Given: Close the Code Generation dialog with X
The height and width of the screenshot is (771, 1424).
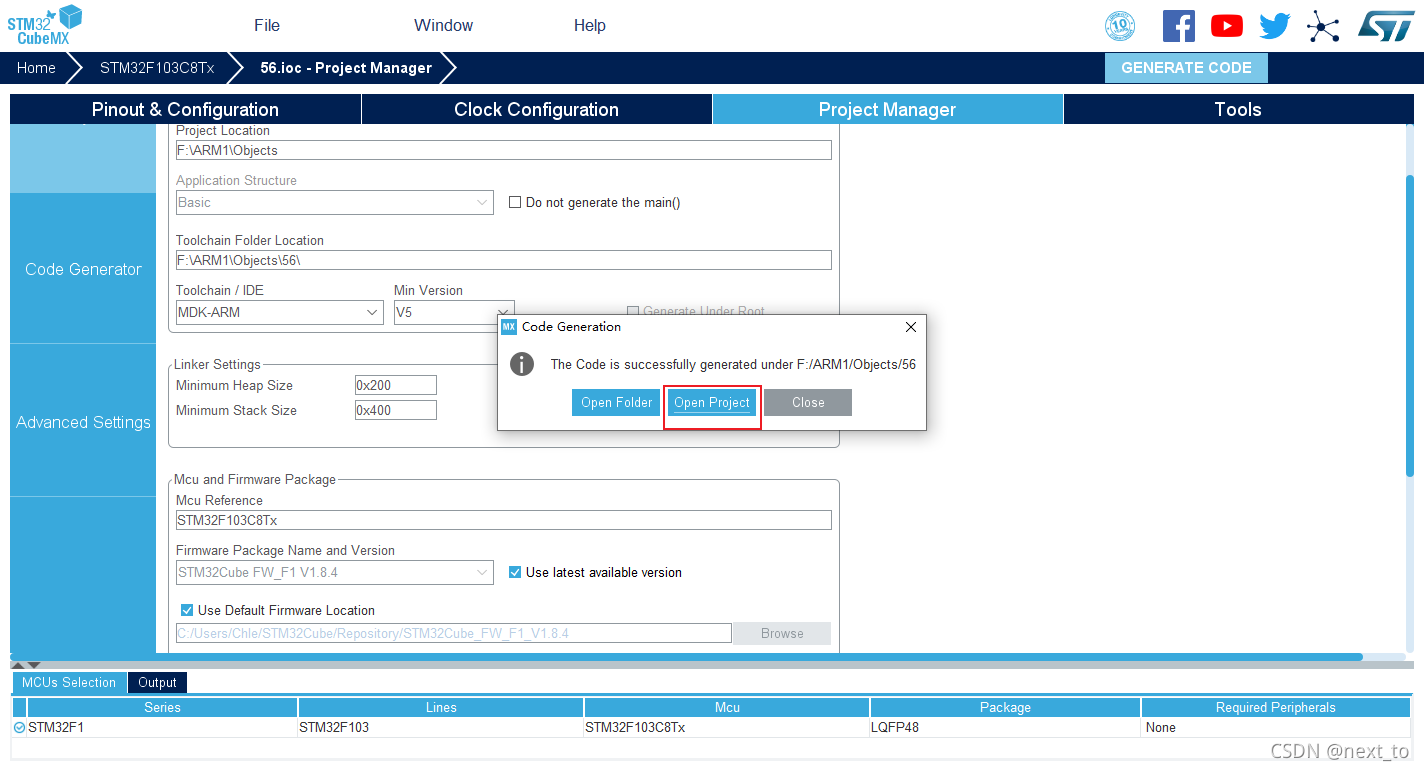Looking at the screenshot, I should tap(910, 327).
